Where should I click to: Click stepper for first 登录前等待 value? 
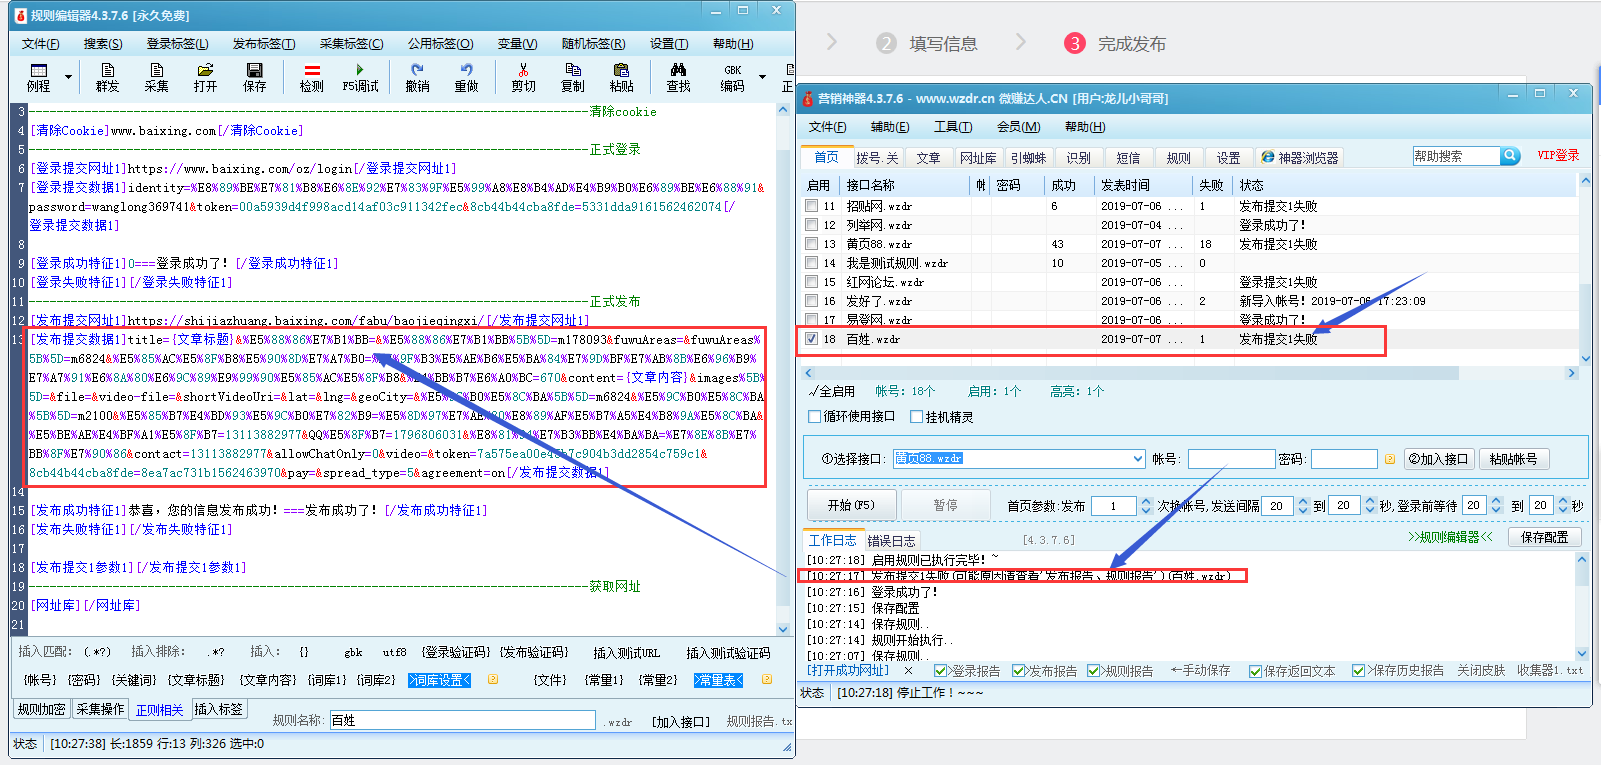1496,506
